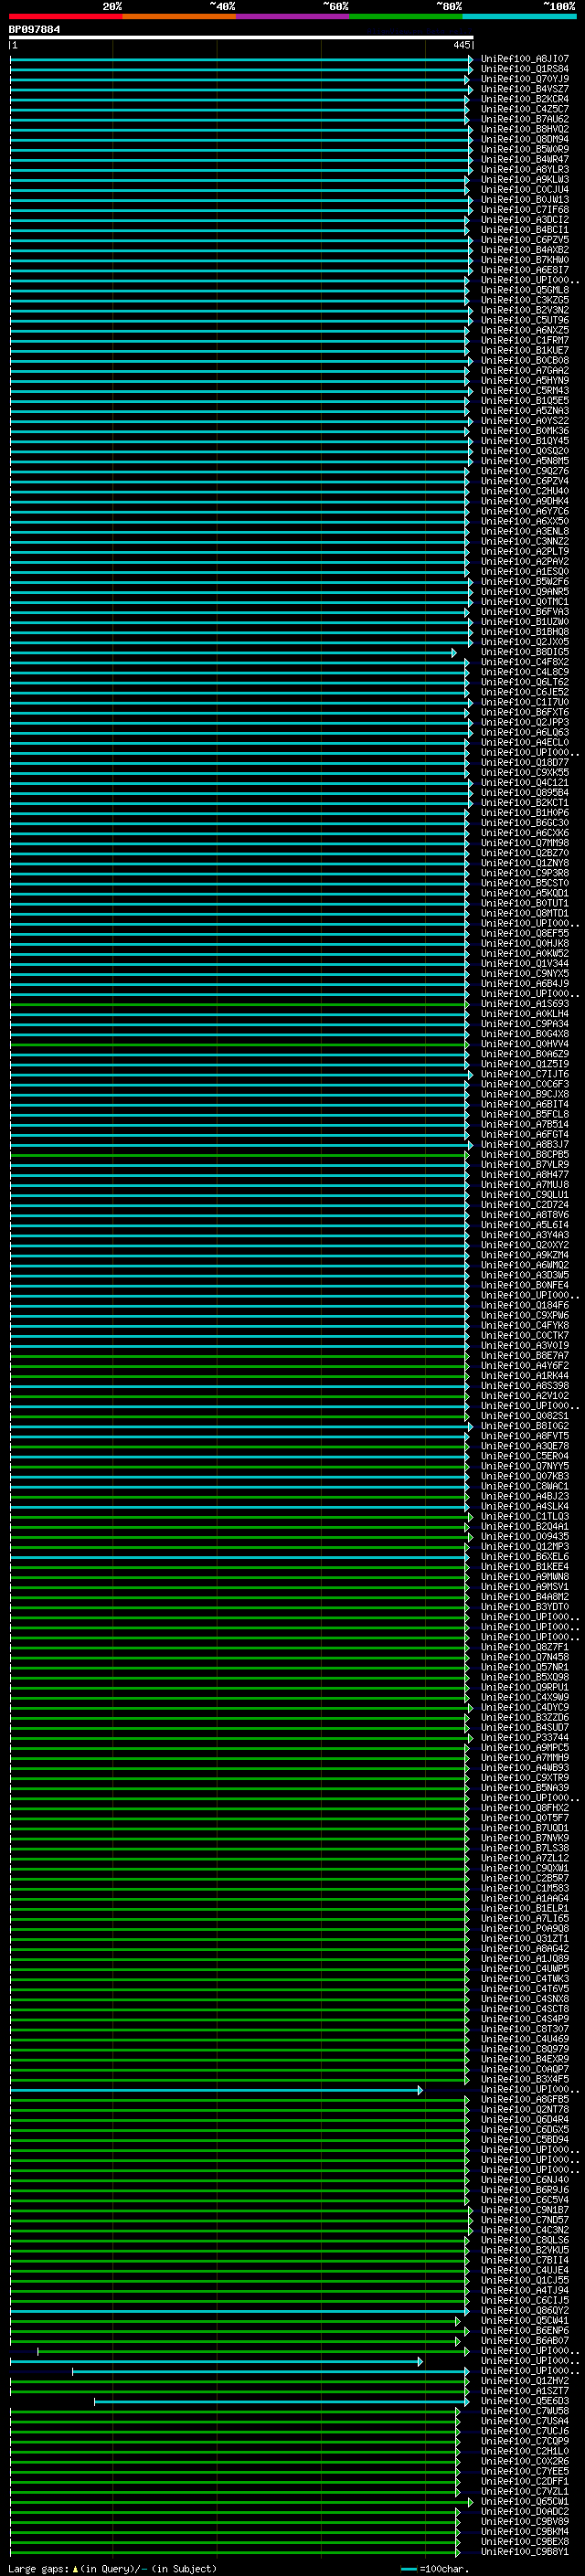This screenshot has width=585, height=2576.
Task: Click the arrowhead ending the UniRef100_Q8DI65 alignment
Action: (454, 652)
